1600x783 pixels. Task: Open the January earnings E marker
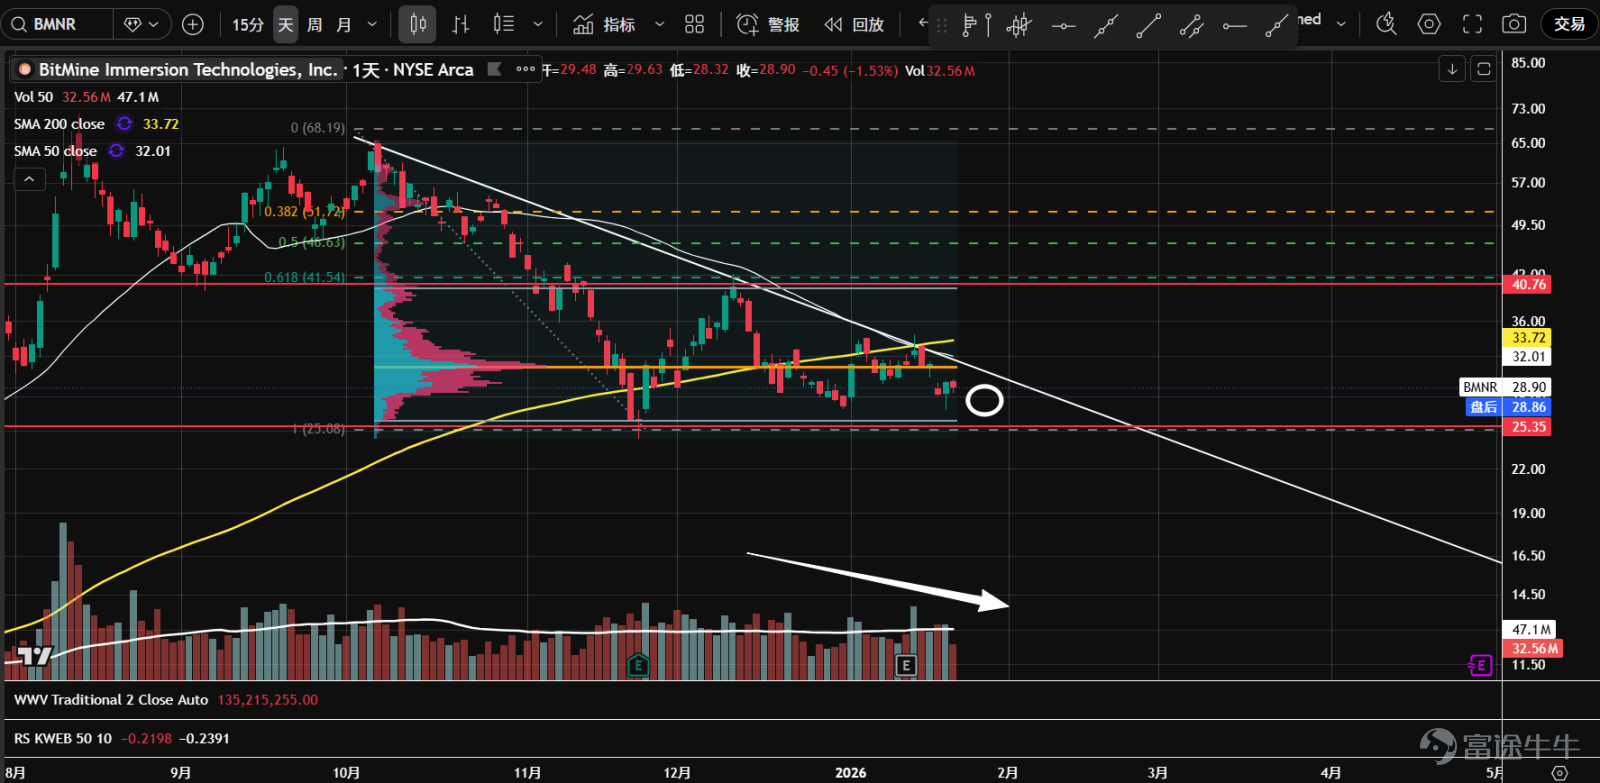[x=906, y=665]
